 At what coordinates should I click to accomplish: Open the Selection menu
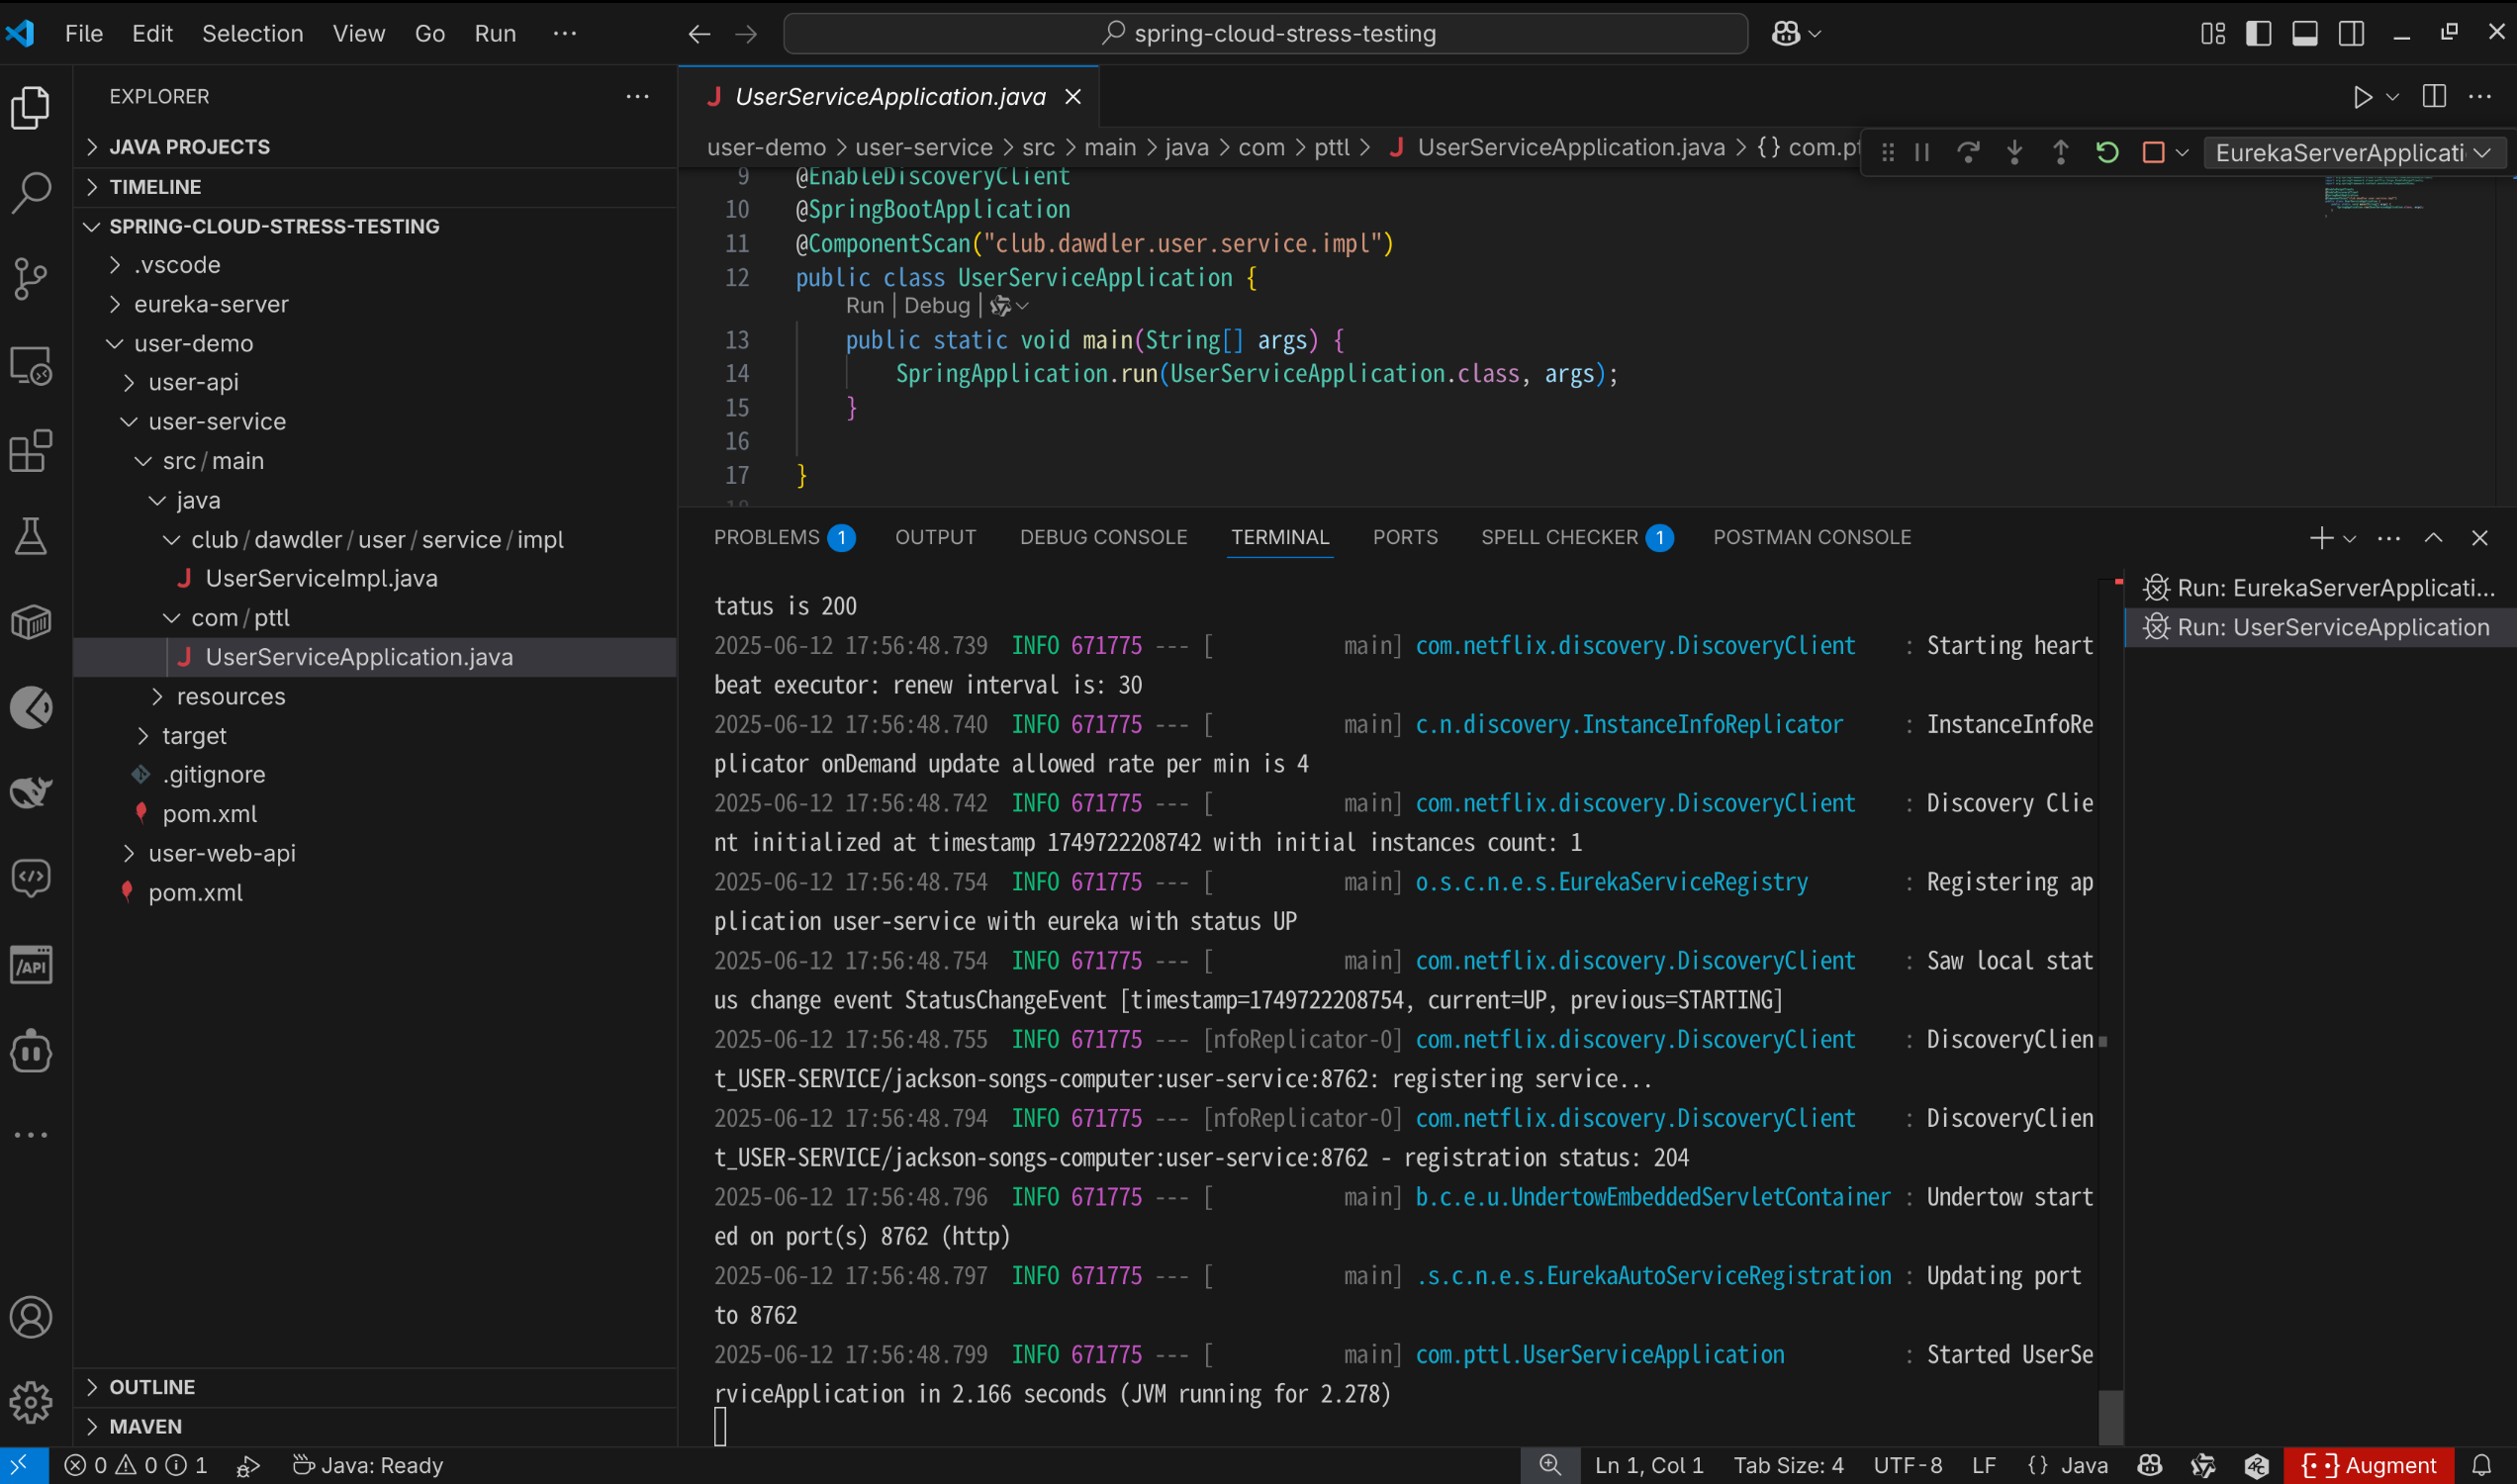point(252,33)
